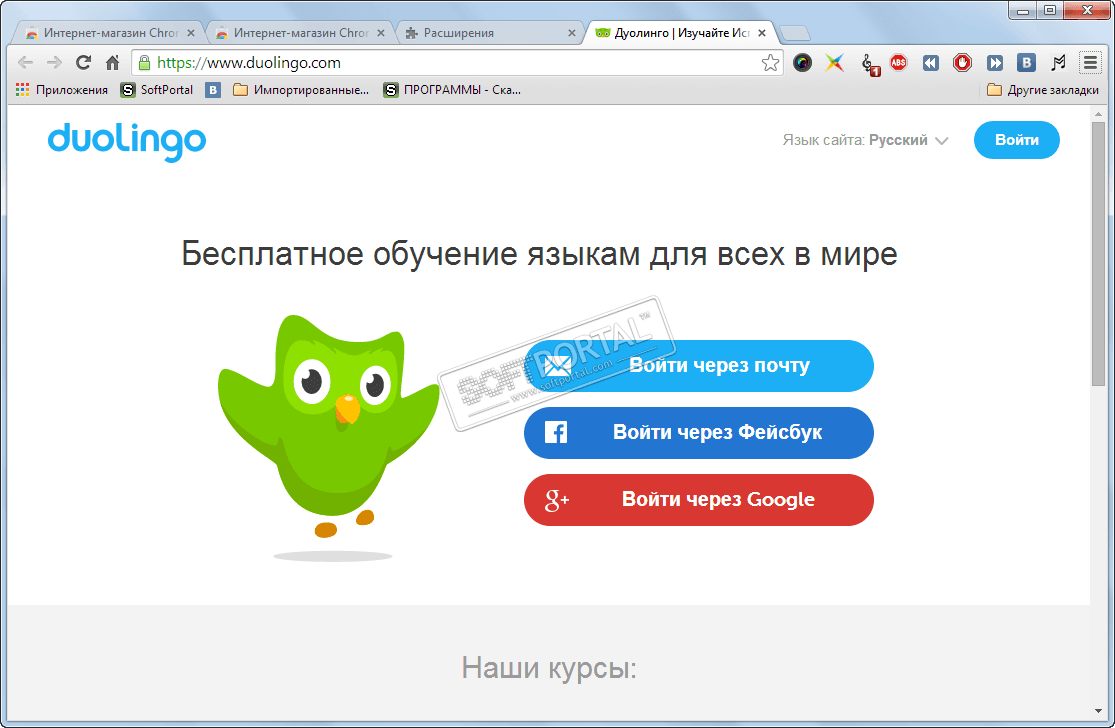Open the Импортированные bookmarks folder
Viewport: 1115px width, 728px height.
click(x=302, y=90)
